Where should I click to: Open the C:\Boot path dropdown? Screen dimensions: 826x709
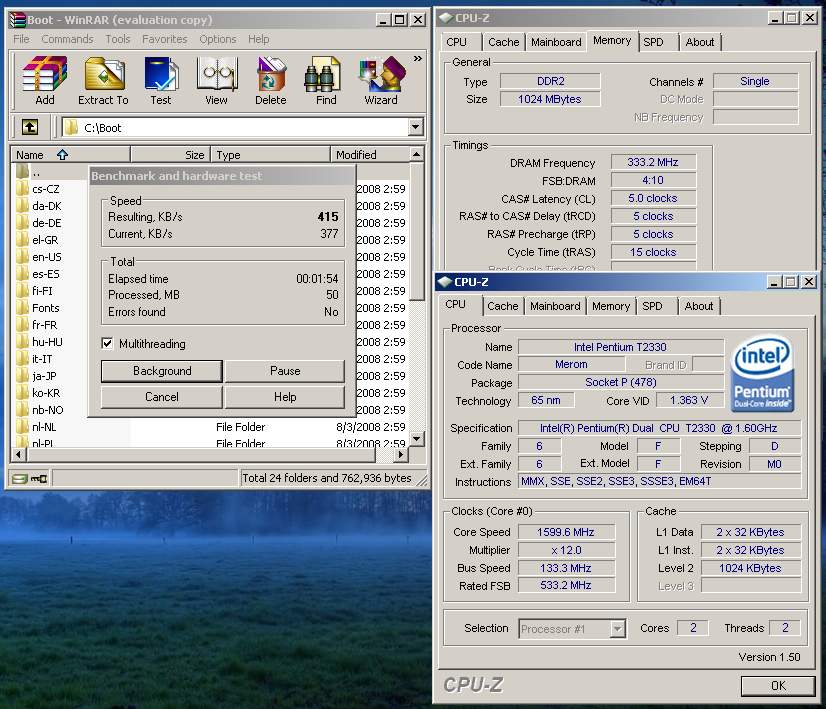416,127
